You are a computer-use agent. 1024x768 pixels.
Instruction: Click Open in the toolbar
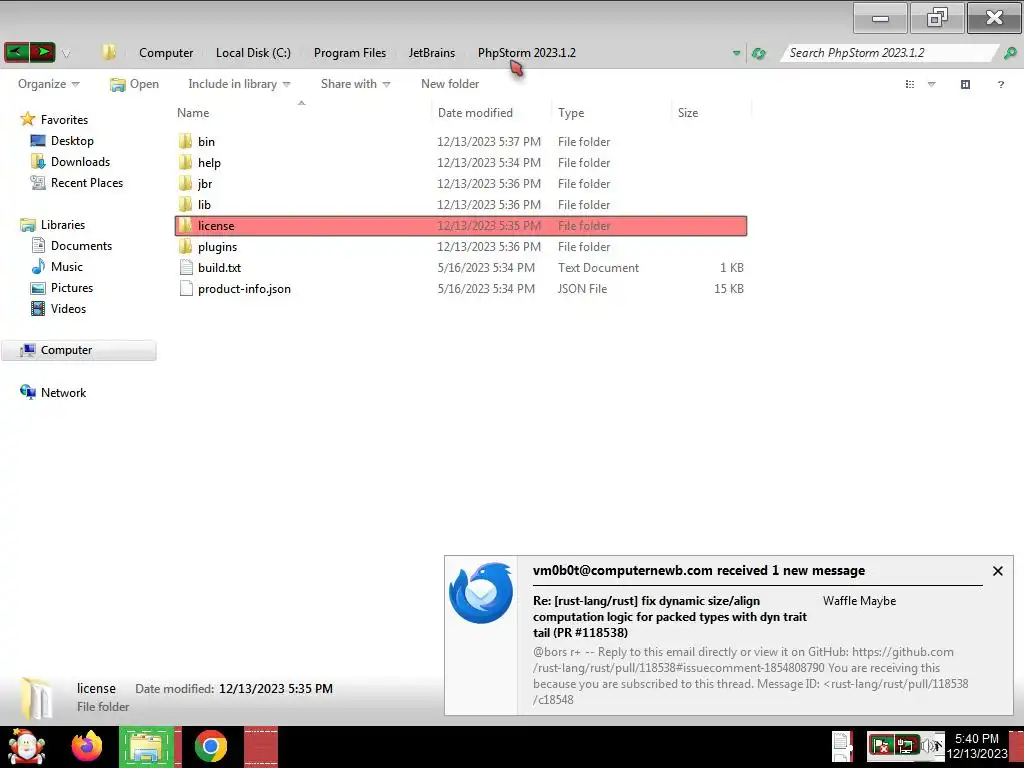[x=135, y=84]
